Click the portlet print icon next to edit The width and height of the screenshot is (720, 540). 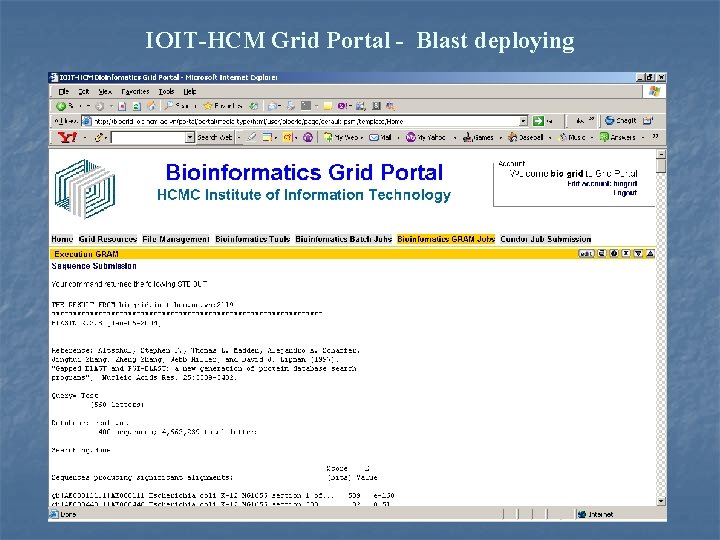602,253
